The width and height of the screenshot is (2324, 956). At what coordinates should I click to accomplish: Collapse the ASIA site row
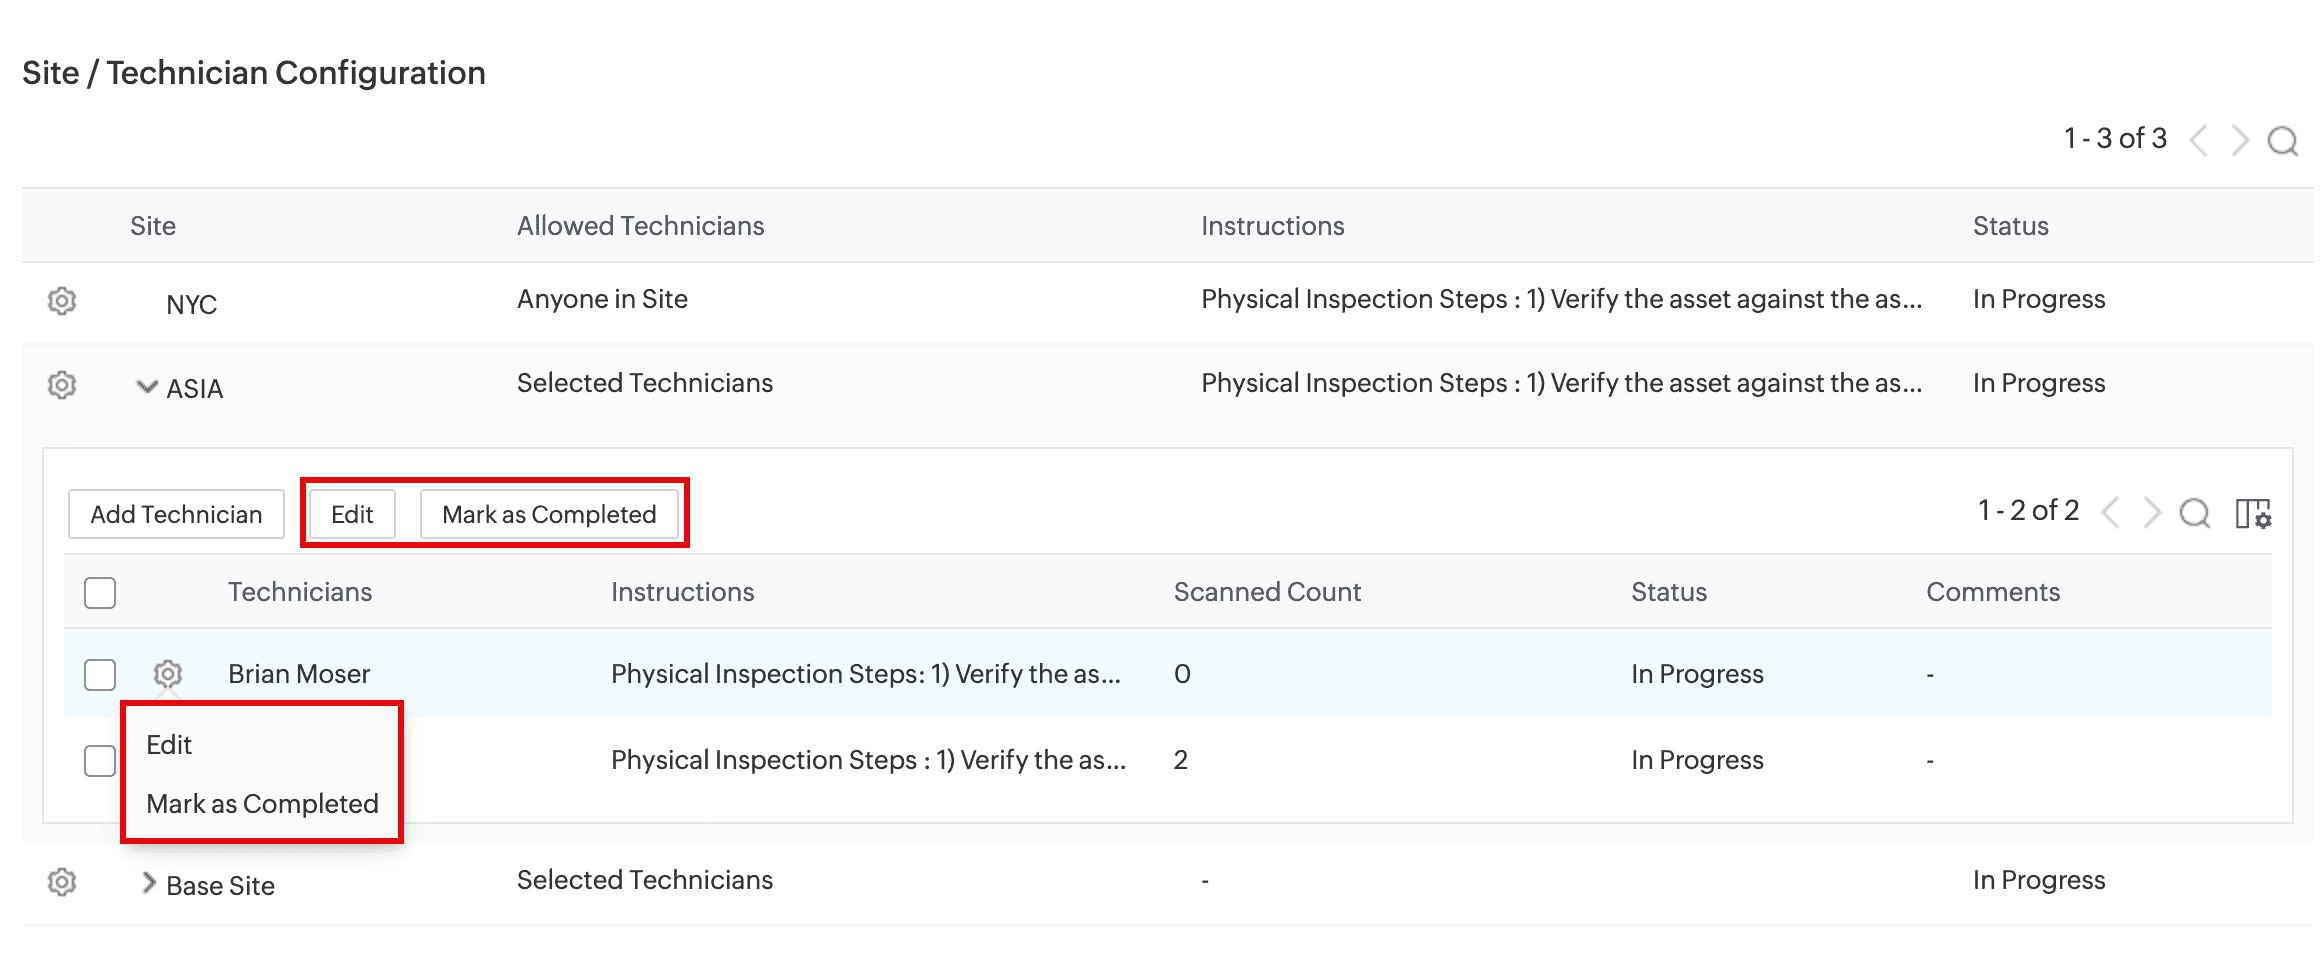pyautogui.click(x=147, y=387)
